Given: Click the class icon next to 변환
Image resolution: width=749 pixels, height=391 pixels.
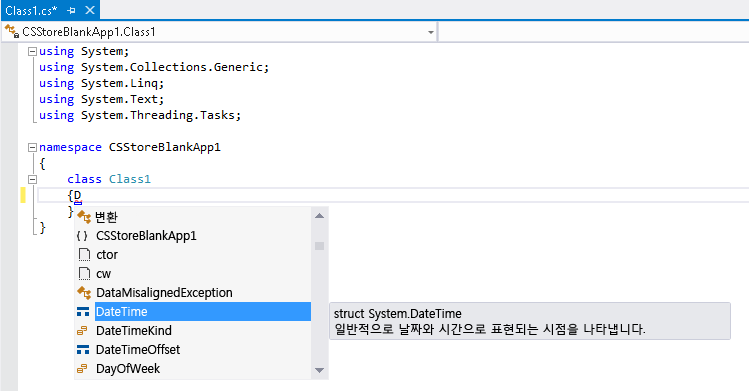Looking at the screenshot, I should (x=84, y=217).
